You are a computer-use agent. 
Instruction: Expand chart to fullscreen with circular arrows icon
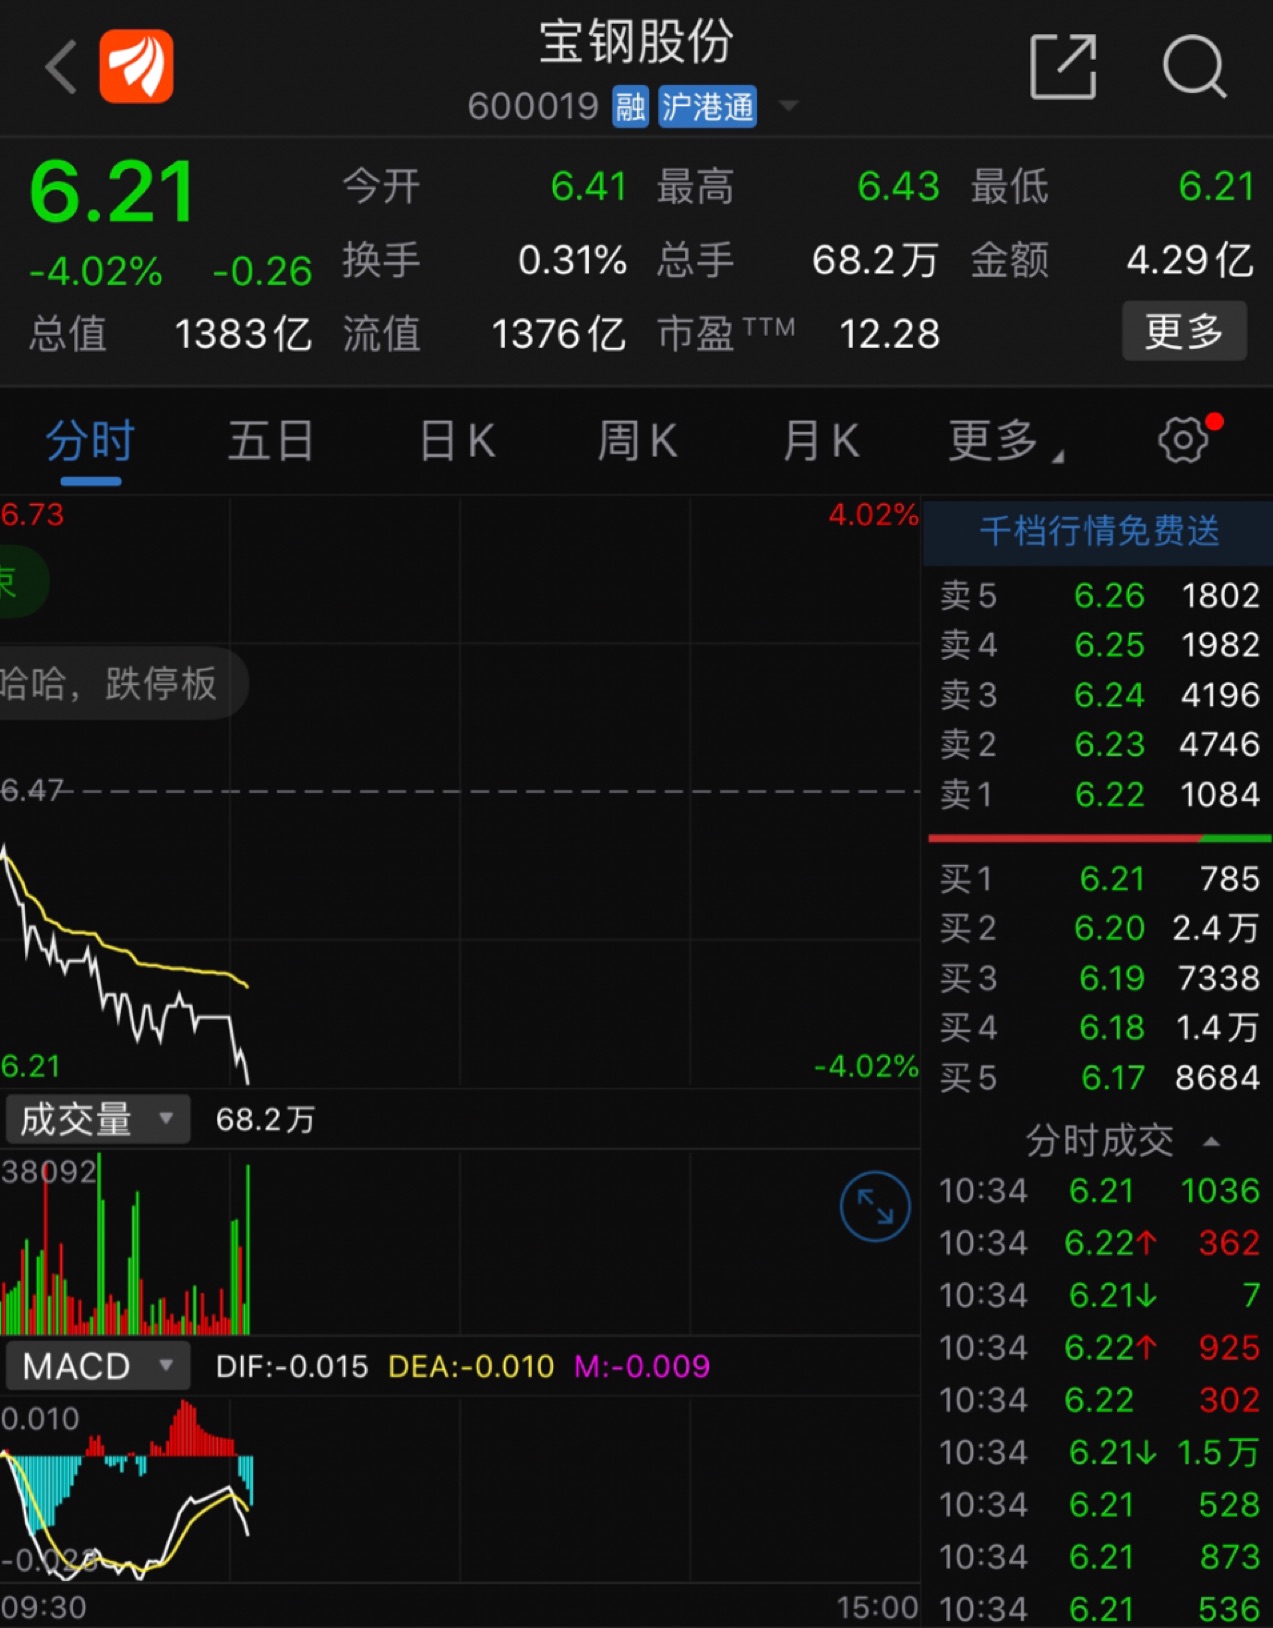875,1207
